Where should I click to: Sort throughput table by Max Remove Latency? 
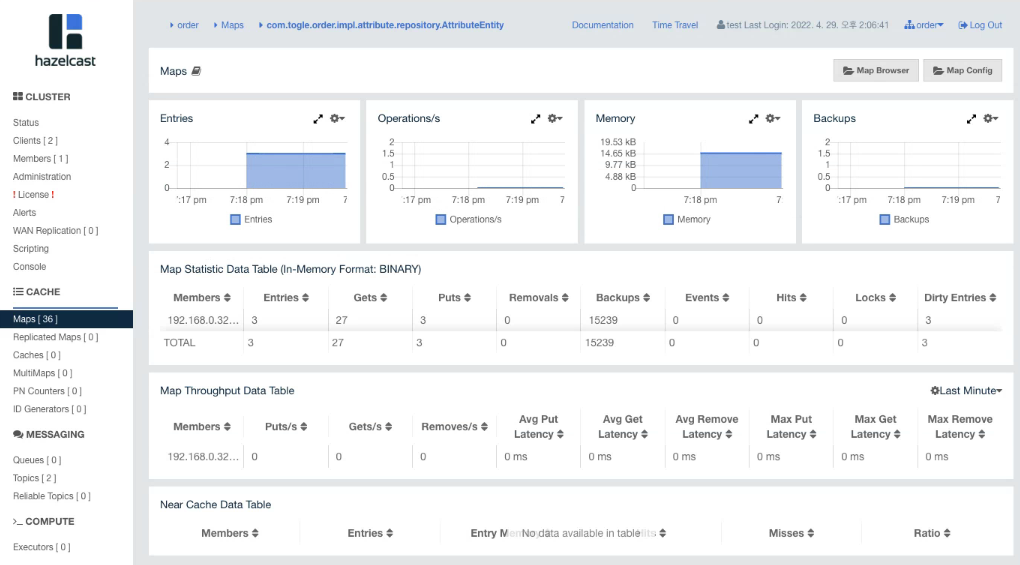960,427
